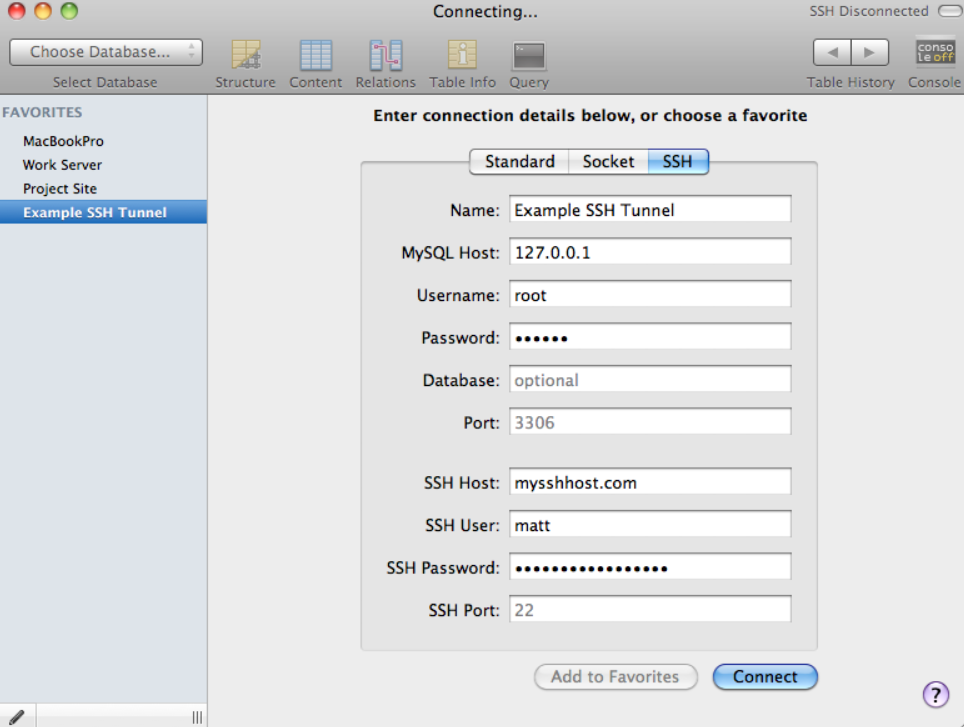The image size is (964, 727).
Task: Open the Structure view
Action: coord(245,64)
